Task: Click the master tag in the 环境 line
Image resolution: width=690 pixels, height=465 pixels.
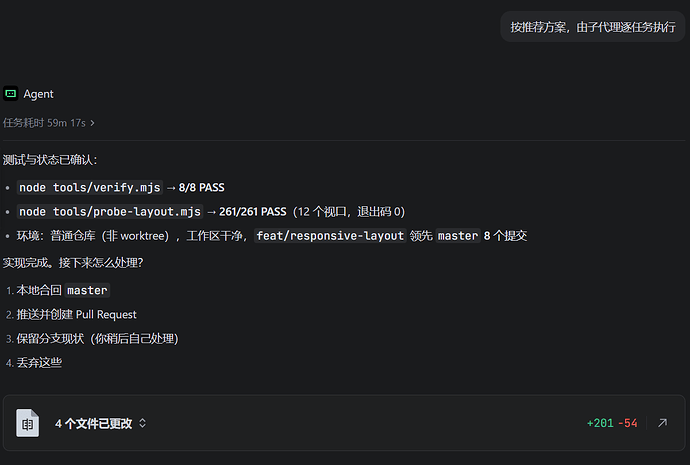Action: click(x=458, y=236)
